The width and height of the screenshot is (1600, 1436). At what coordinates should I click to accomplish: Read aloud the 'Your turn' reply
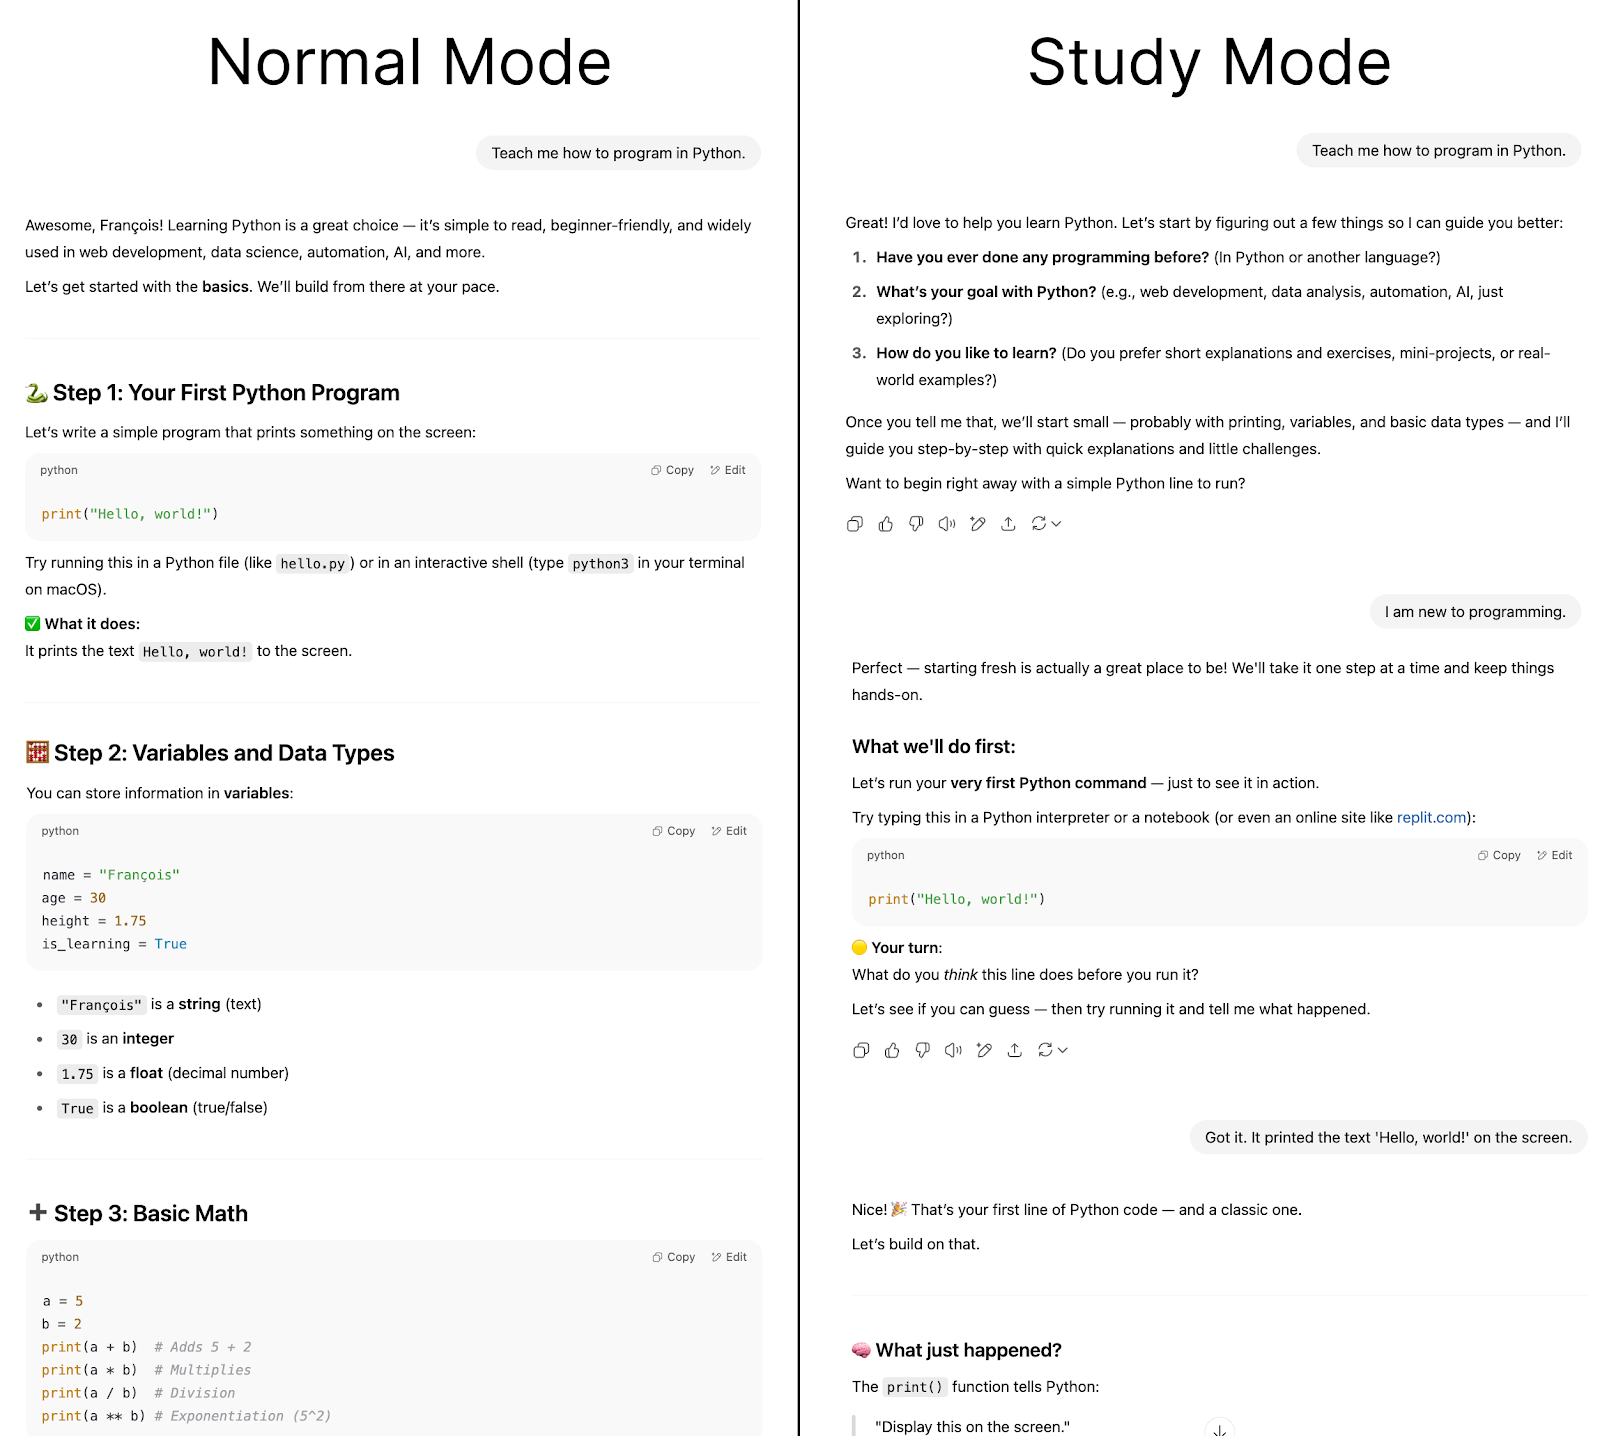(953, 1050)
